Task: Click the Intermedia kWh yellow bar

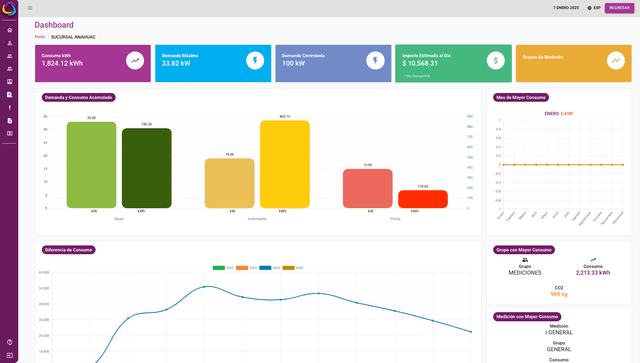Action: coord(285,164)
